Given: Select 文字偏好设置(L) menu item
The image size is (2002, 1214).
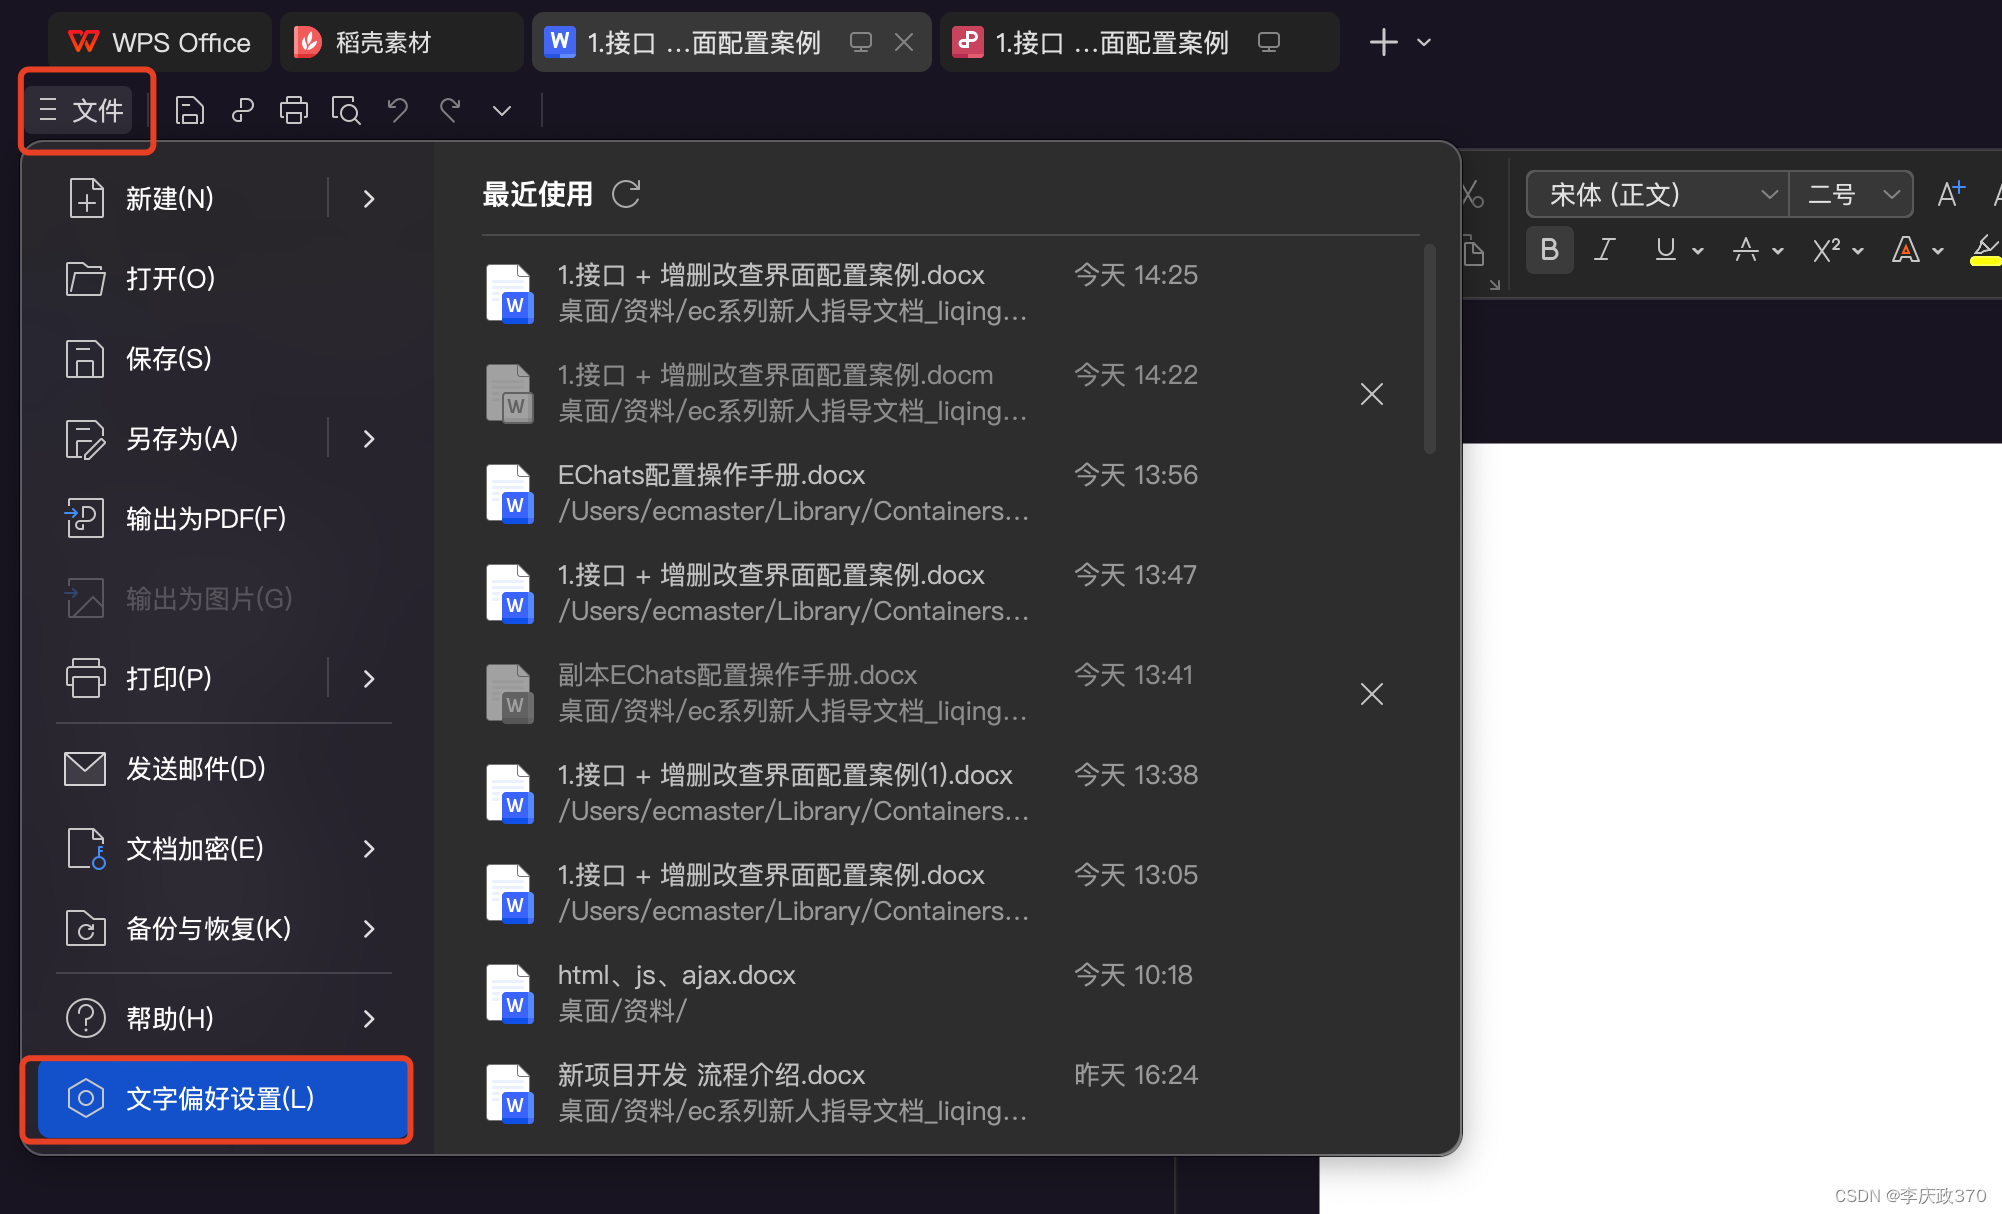Looking at the screenshot, I should [222, 1098].
